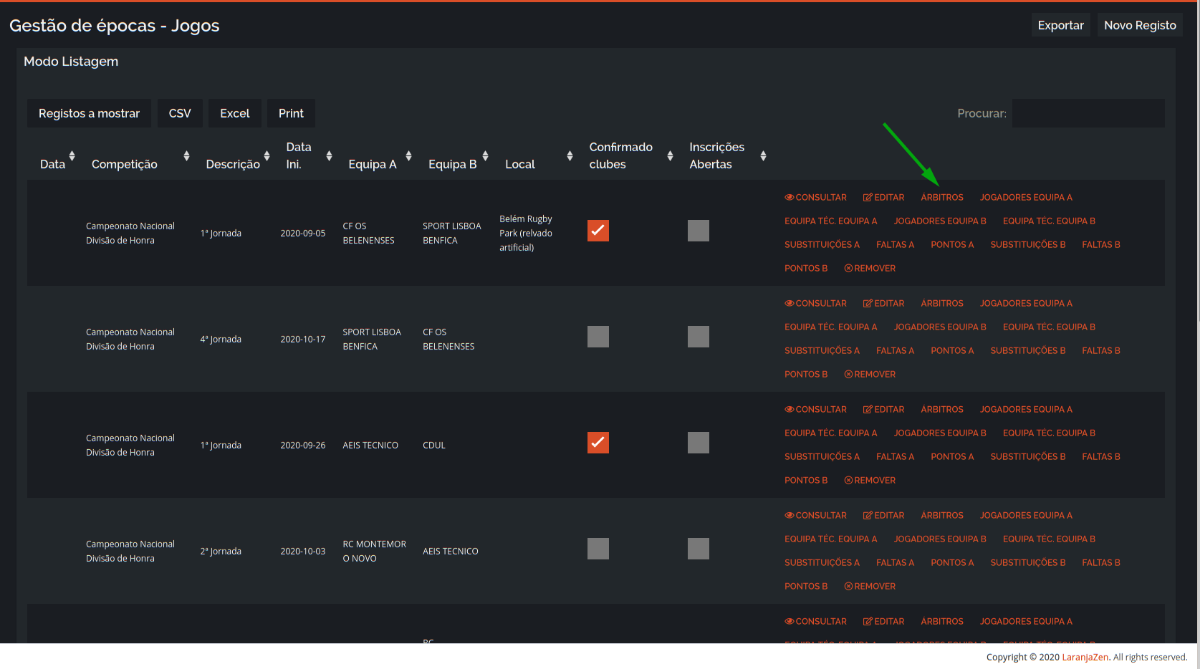Open Árbitros for Belenenses vs Benfica game
Screen dimensions: 1200x669
(942, 198)
